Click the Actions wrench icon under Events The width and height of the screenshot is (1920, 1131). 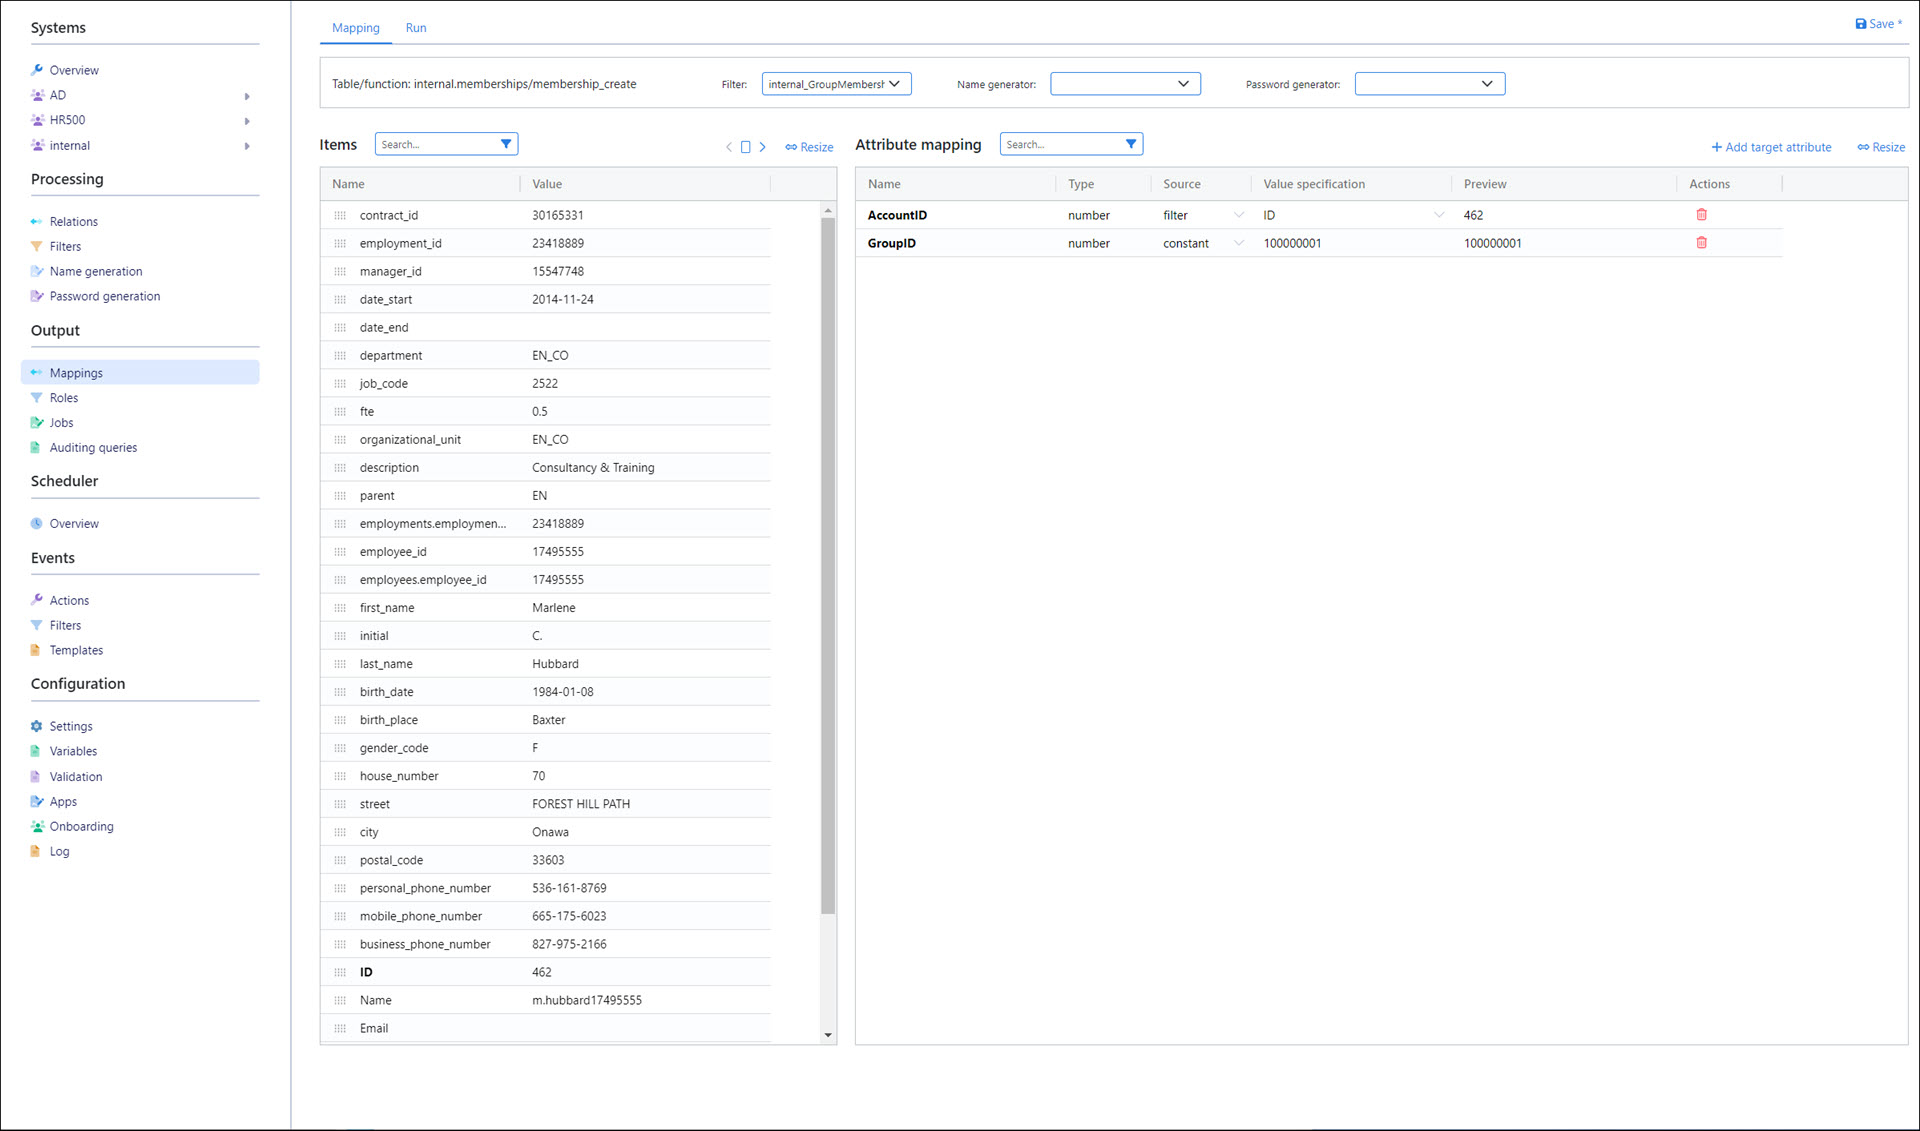pos(37,600)
